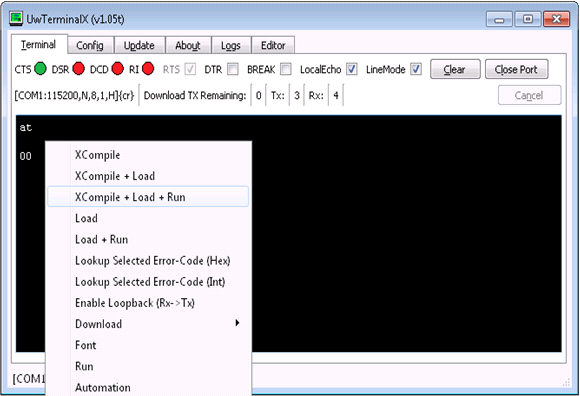Select XCompile + Load + Run
The width and height of the screenshot is (580, 396).
click(148, 197)
